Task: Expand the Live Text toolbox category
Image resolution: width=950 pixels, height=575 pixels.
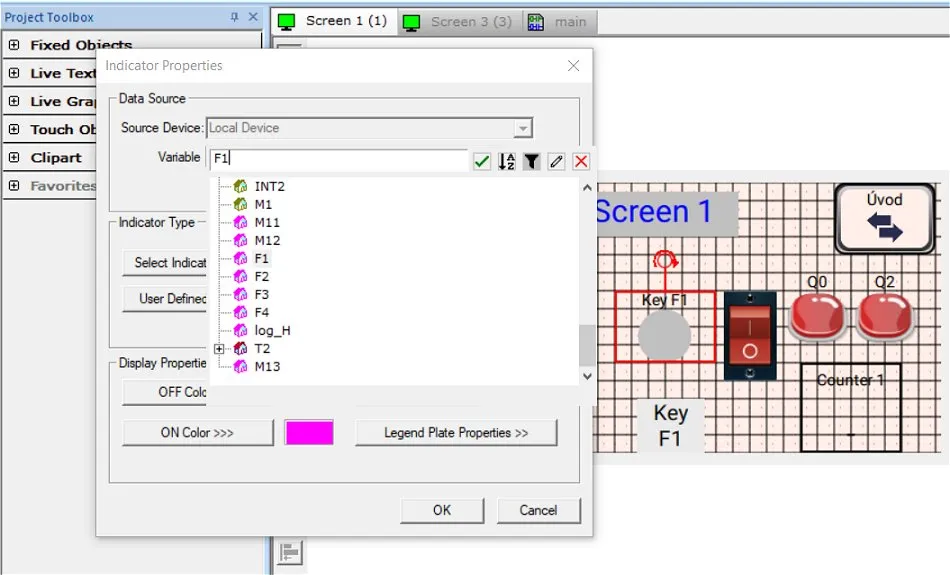Action: pyautogui.click(x=14, y=73)
